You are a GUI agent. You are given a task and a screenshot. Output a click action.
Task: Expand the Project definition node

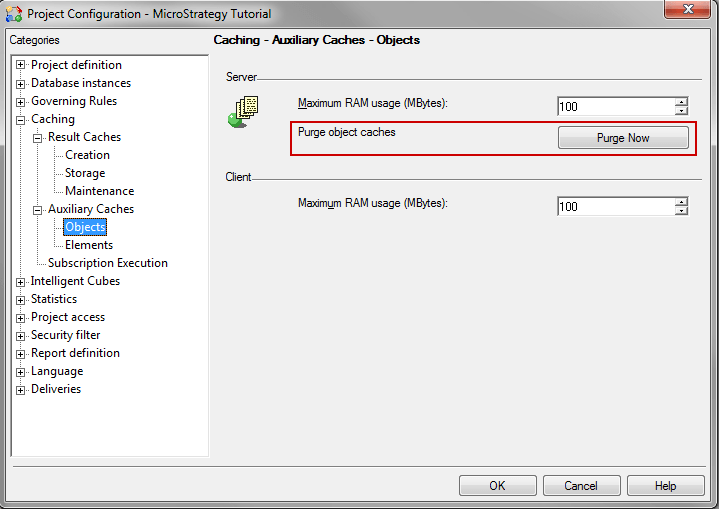click(20, 65)
